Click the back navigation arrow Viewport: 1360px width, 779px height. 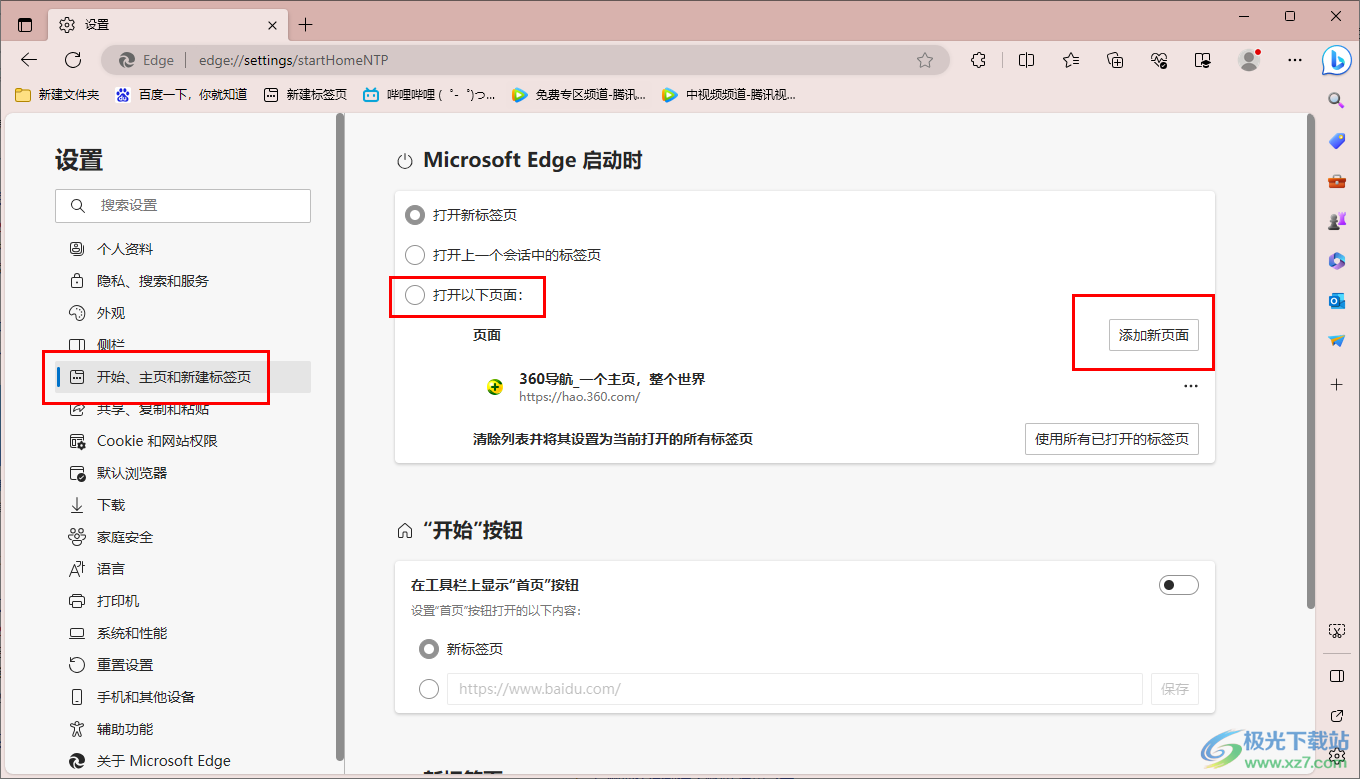(x=29, y=60)
